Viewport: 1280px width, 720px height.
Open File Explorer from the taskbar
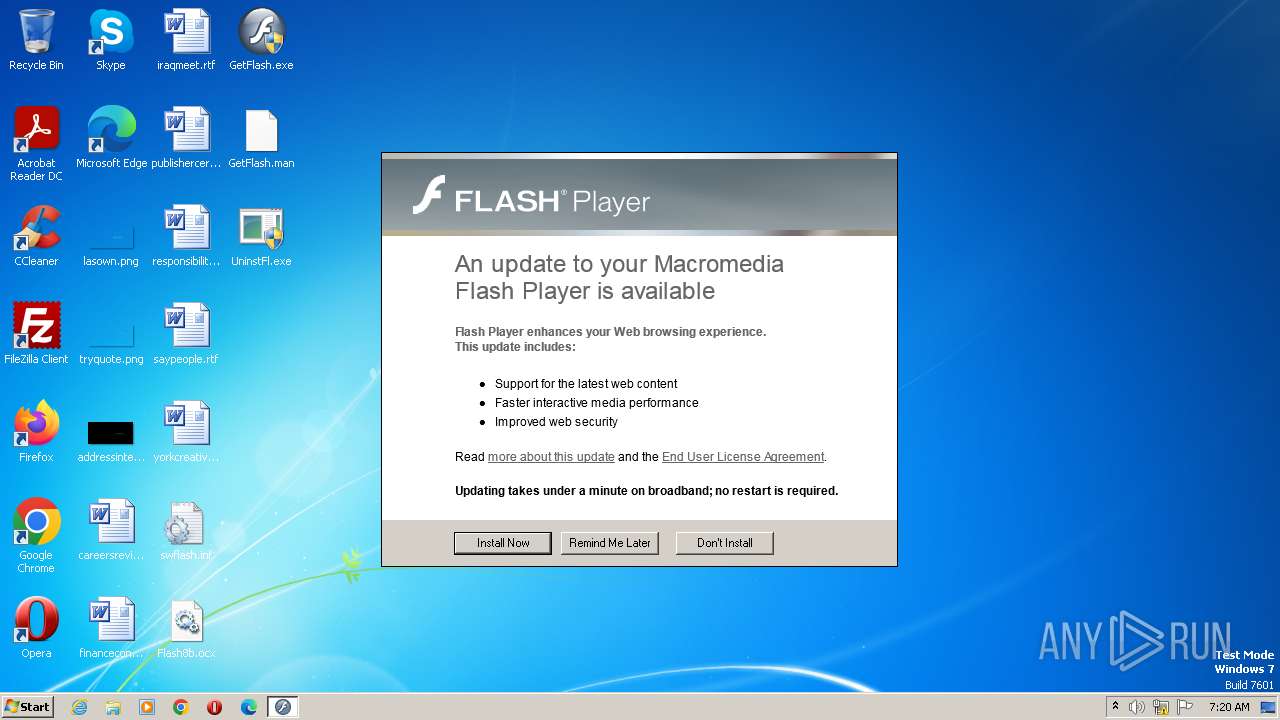click(113, 707)
